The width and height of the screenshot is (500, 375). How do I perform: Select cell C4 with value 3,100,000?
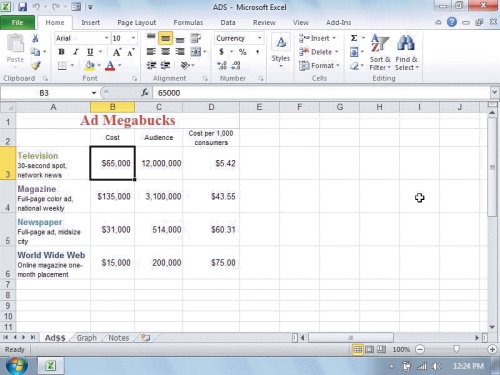coord(159,196)
